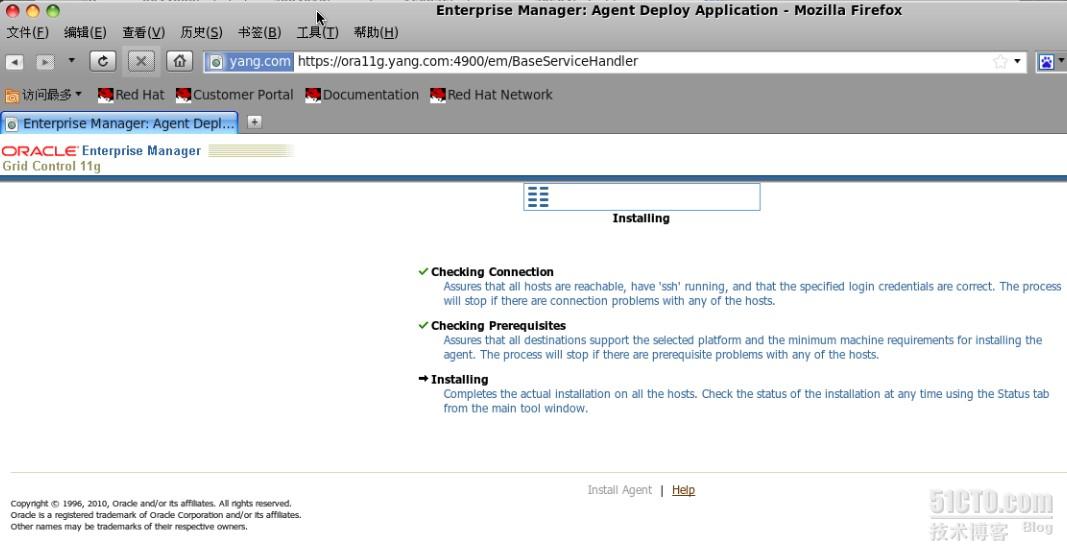Open the address bar history dropdown arrow
The width and height of the screenshot is (1067, 555).
coord(1017,61)
